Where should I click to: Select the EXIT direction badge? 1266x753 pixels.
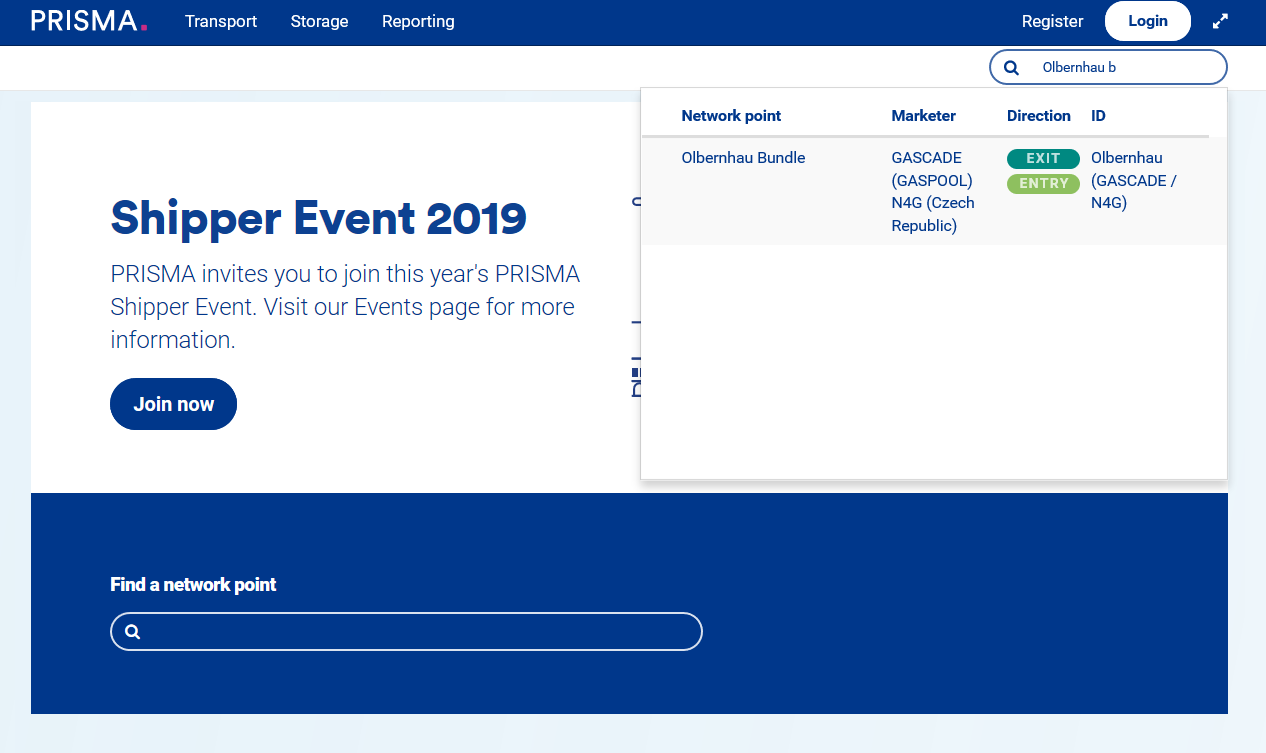(1043, 159)
